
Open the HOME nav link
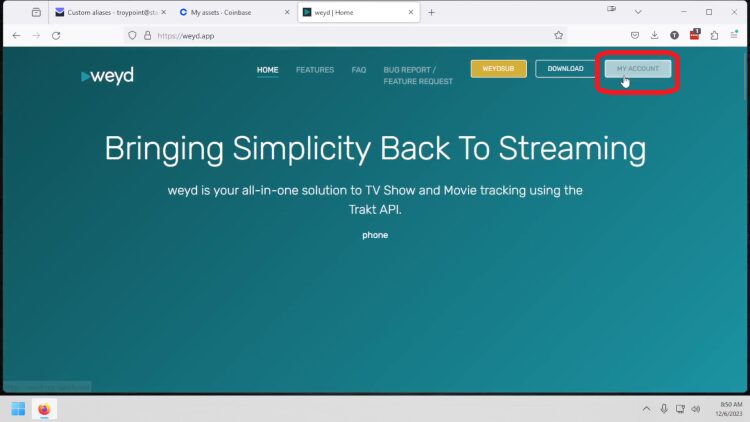pos(267,70)
